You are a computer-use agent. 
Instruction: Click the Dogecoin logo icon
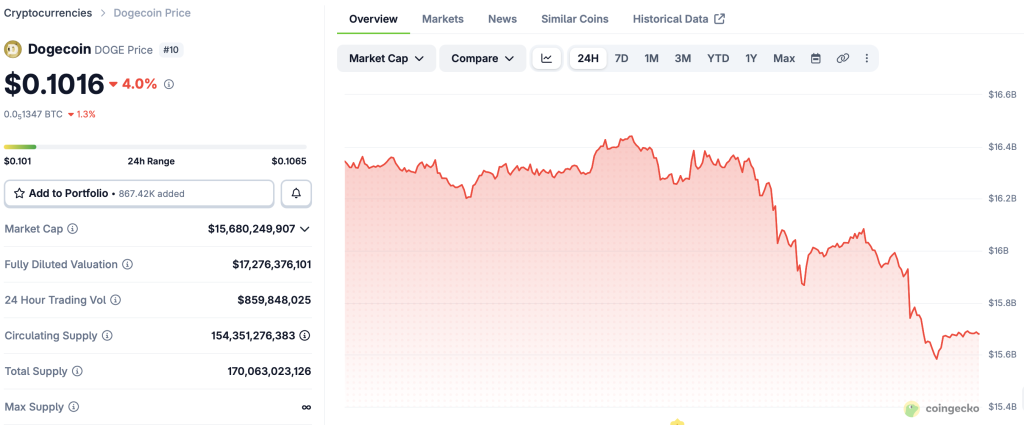[x=13, y=50]
